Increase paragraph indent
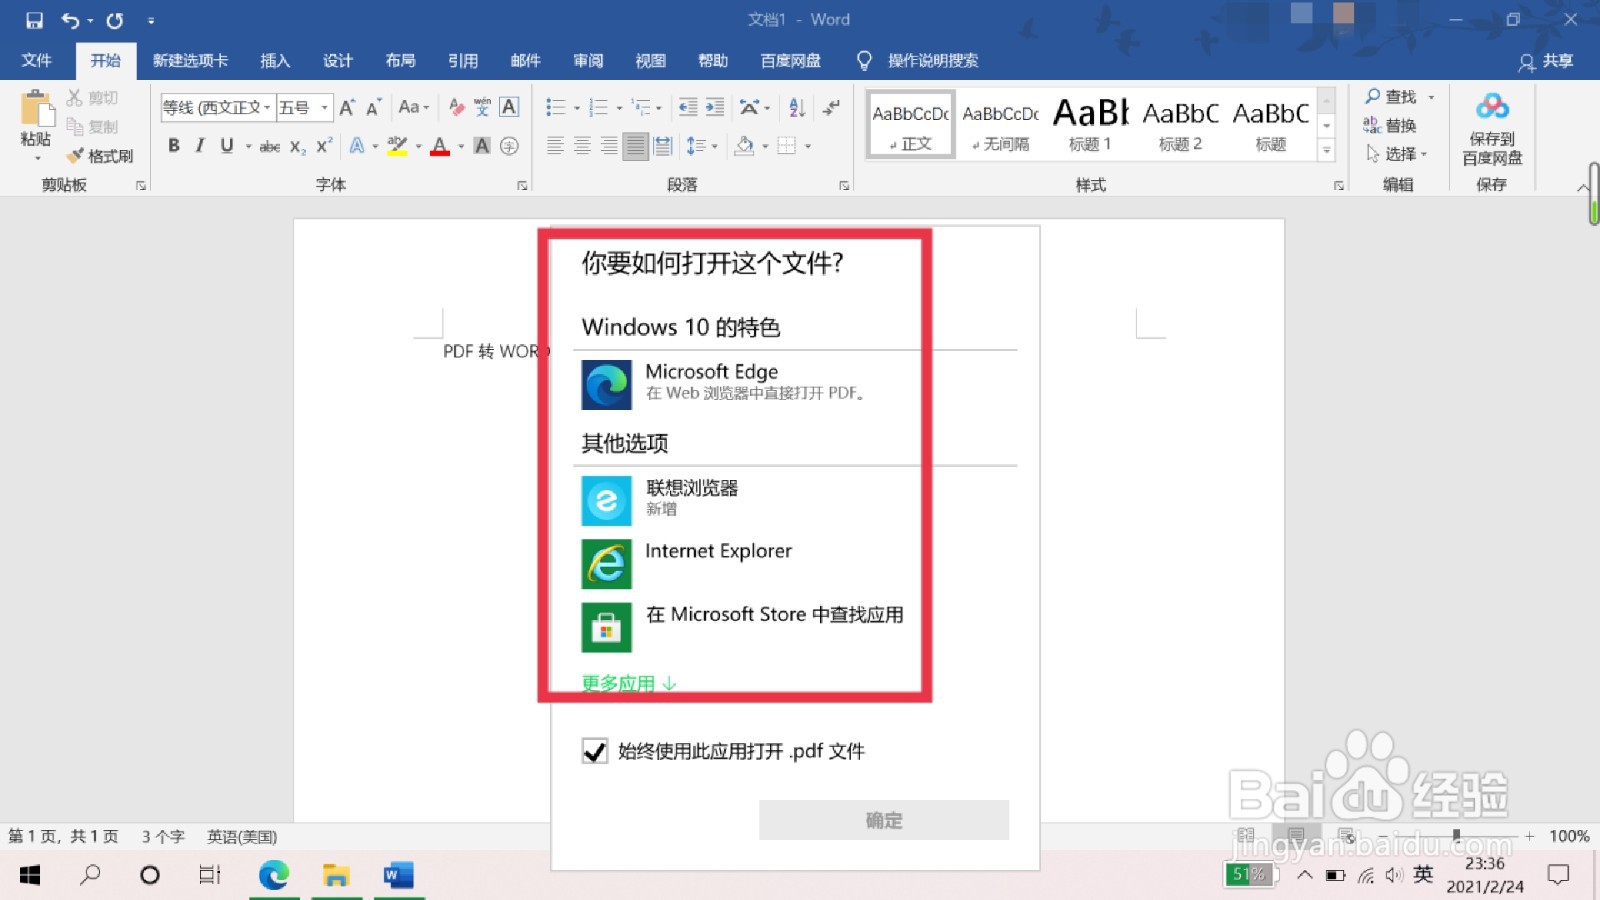This screenshot has height=900, width=1600. pos(715,107)
